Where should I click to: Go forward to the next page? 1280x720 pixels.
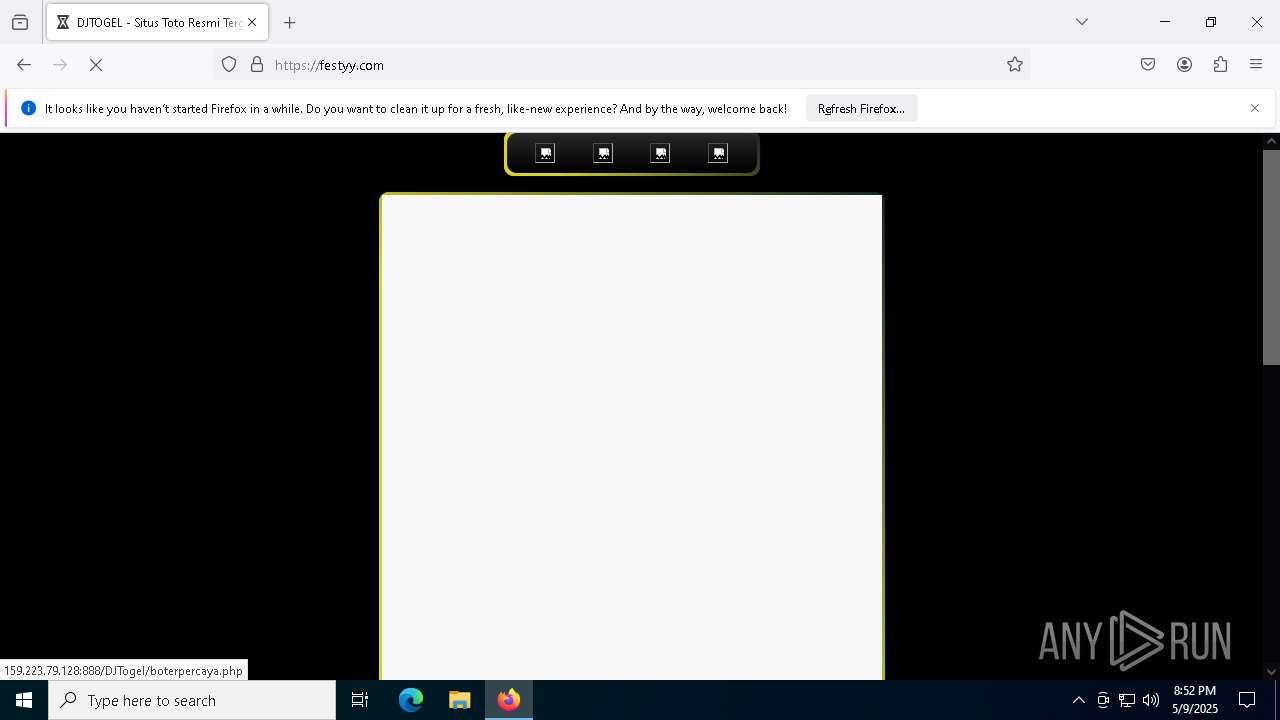(x=60, y=65)
